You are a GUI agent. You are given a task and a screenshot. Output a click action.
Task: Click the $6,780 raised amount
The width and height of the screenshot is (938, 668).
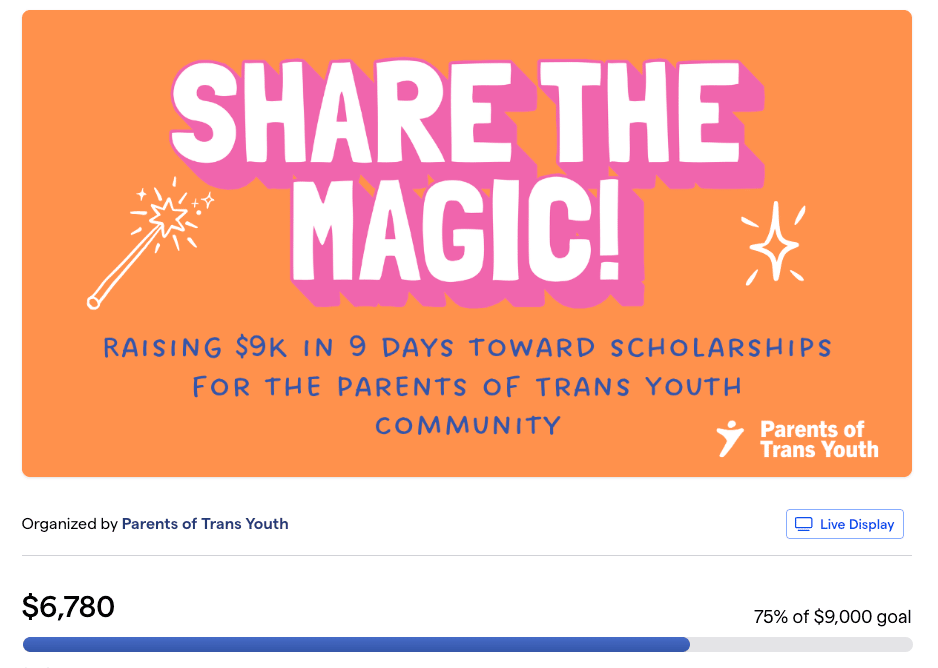pos(68,606)
